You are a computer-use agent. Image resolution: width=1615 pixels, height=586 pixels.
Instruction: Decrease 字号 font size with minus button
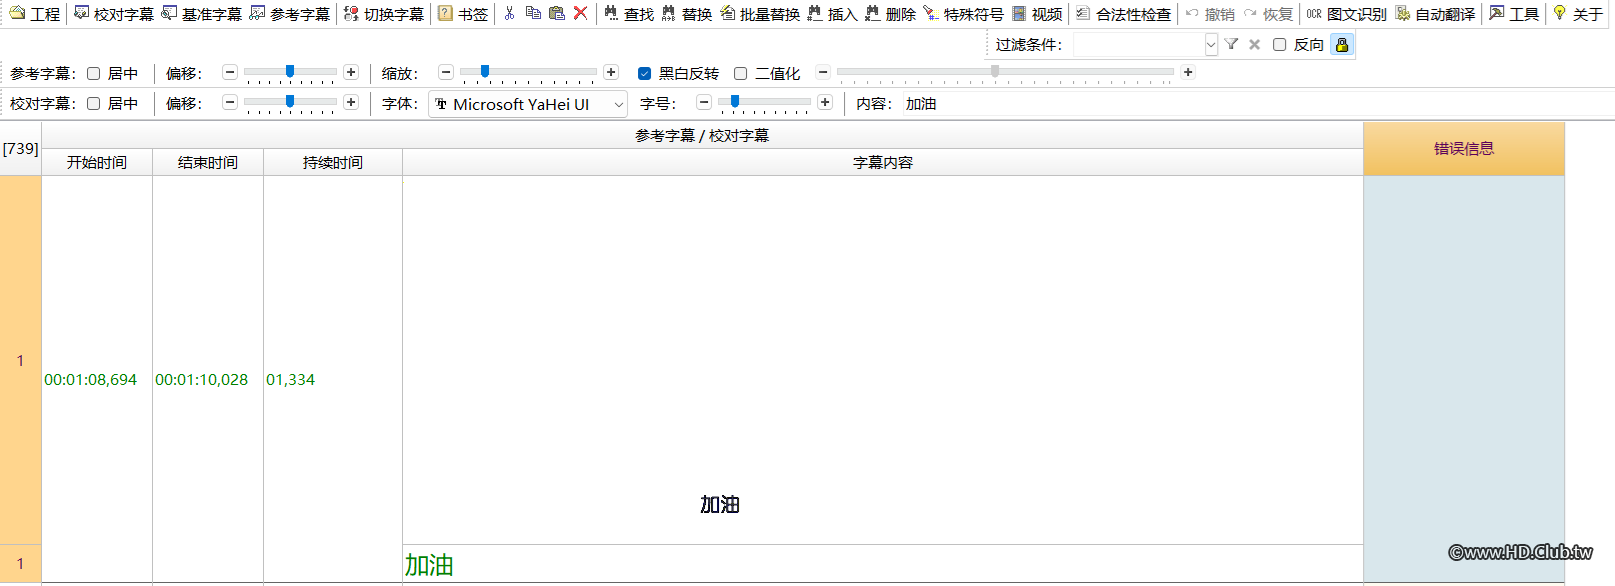pos(704,102)
